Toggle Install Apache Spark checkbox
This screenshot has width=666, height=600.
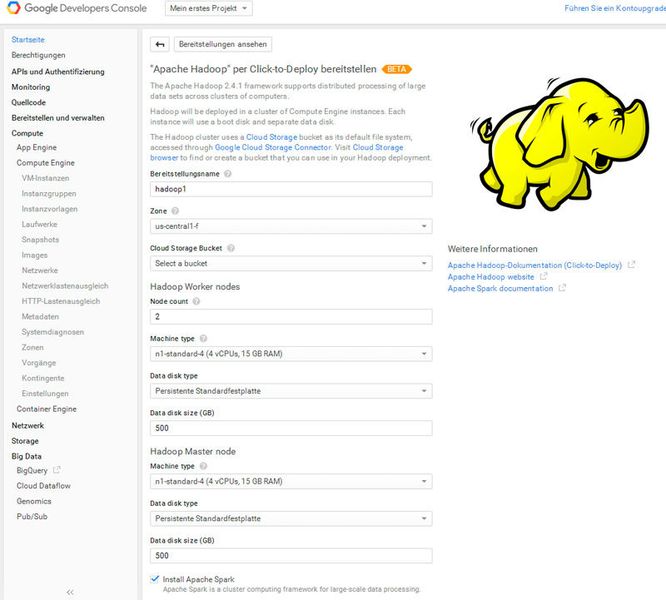[155, 579]
